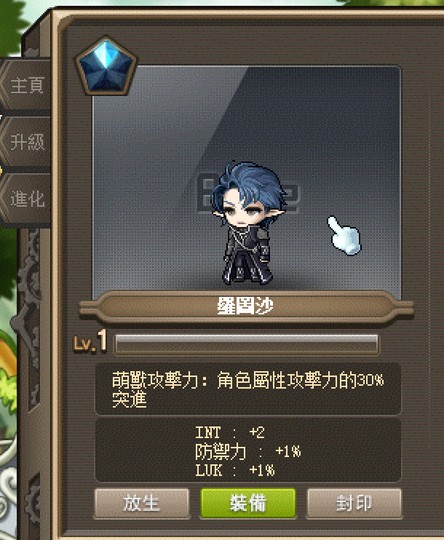Image resolution: width=444 pixels, height=540 pixels.
Task: Click the LUK +1% stat line
Action: [x=235, y=470]
